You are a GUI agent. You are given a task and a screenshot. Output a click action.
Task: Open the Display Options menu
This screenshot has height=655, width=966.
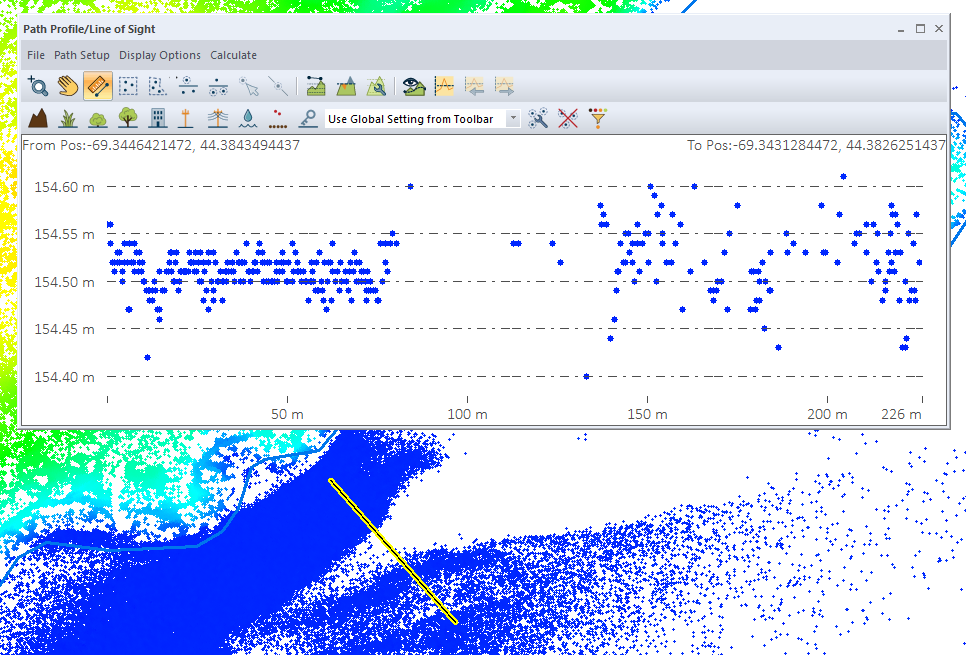160,55
